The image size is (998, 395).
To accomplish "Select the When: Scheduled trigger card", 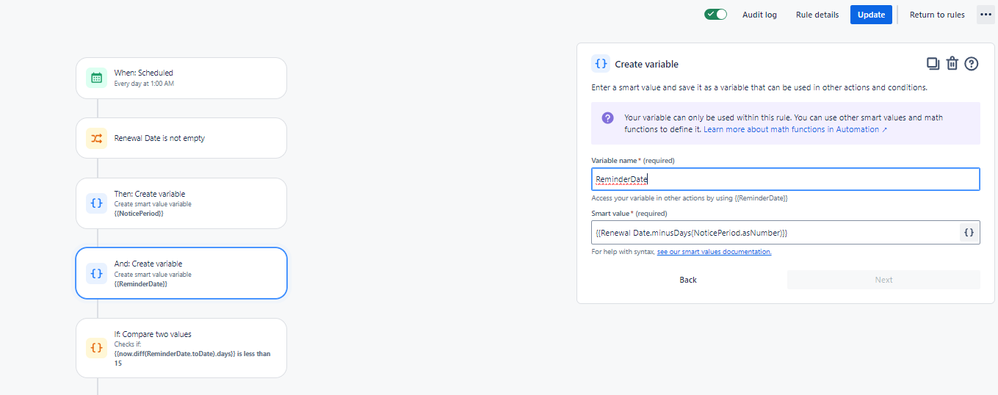I will (x=181, y=78).
